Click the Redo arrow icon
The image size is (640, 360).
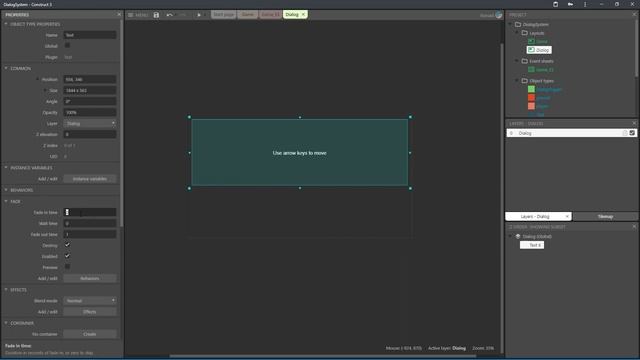click(183, 15)
